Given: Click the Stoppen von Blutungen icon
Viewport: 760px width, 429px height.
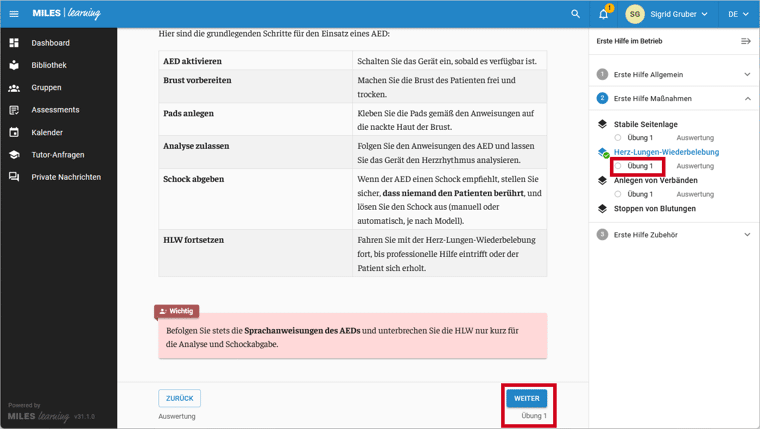Looking at the screenshot, I should coord(602,209).
